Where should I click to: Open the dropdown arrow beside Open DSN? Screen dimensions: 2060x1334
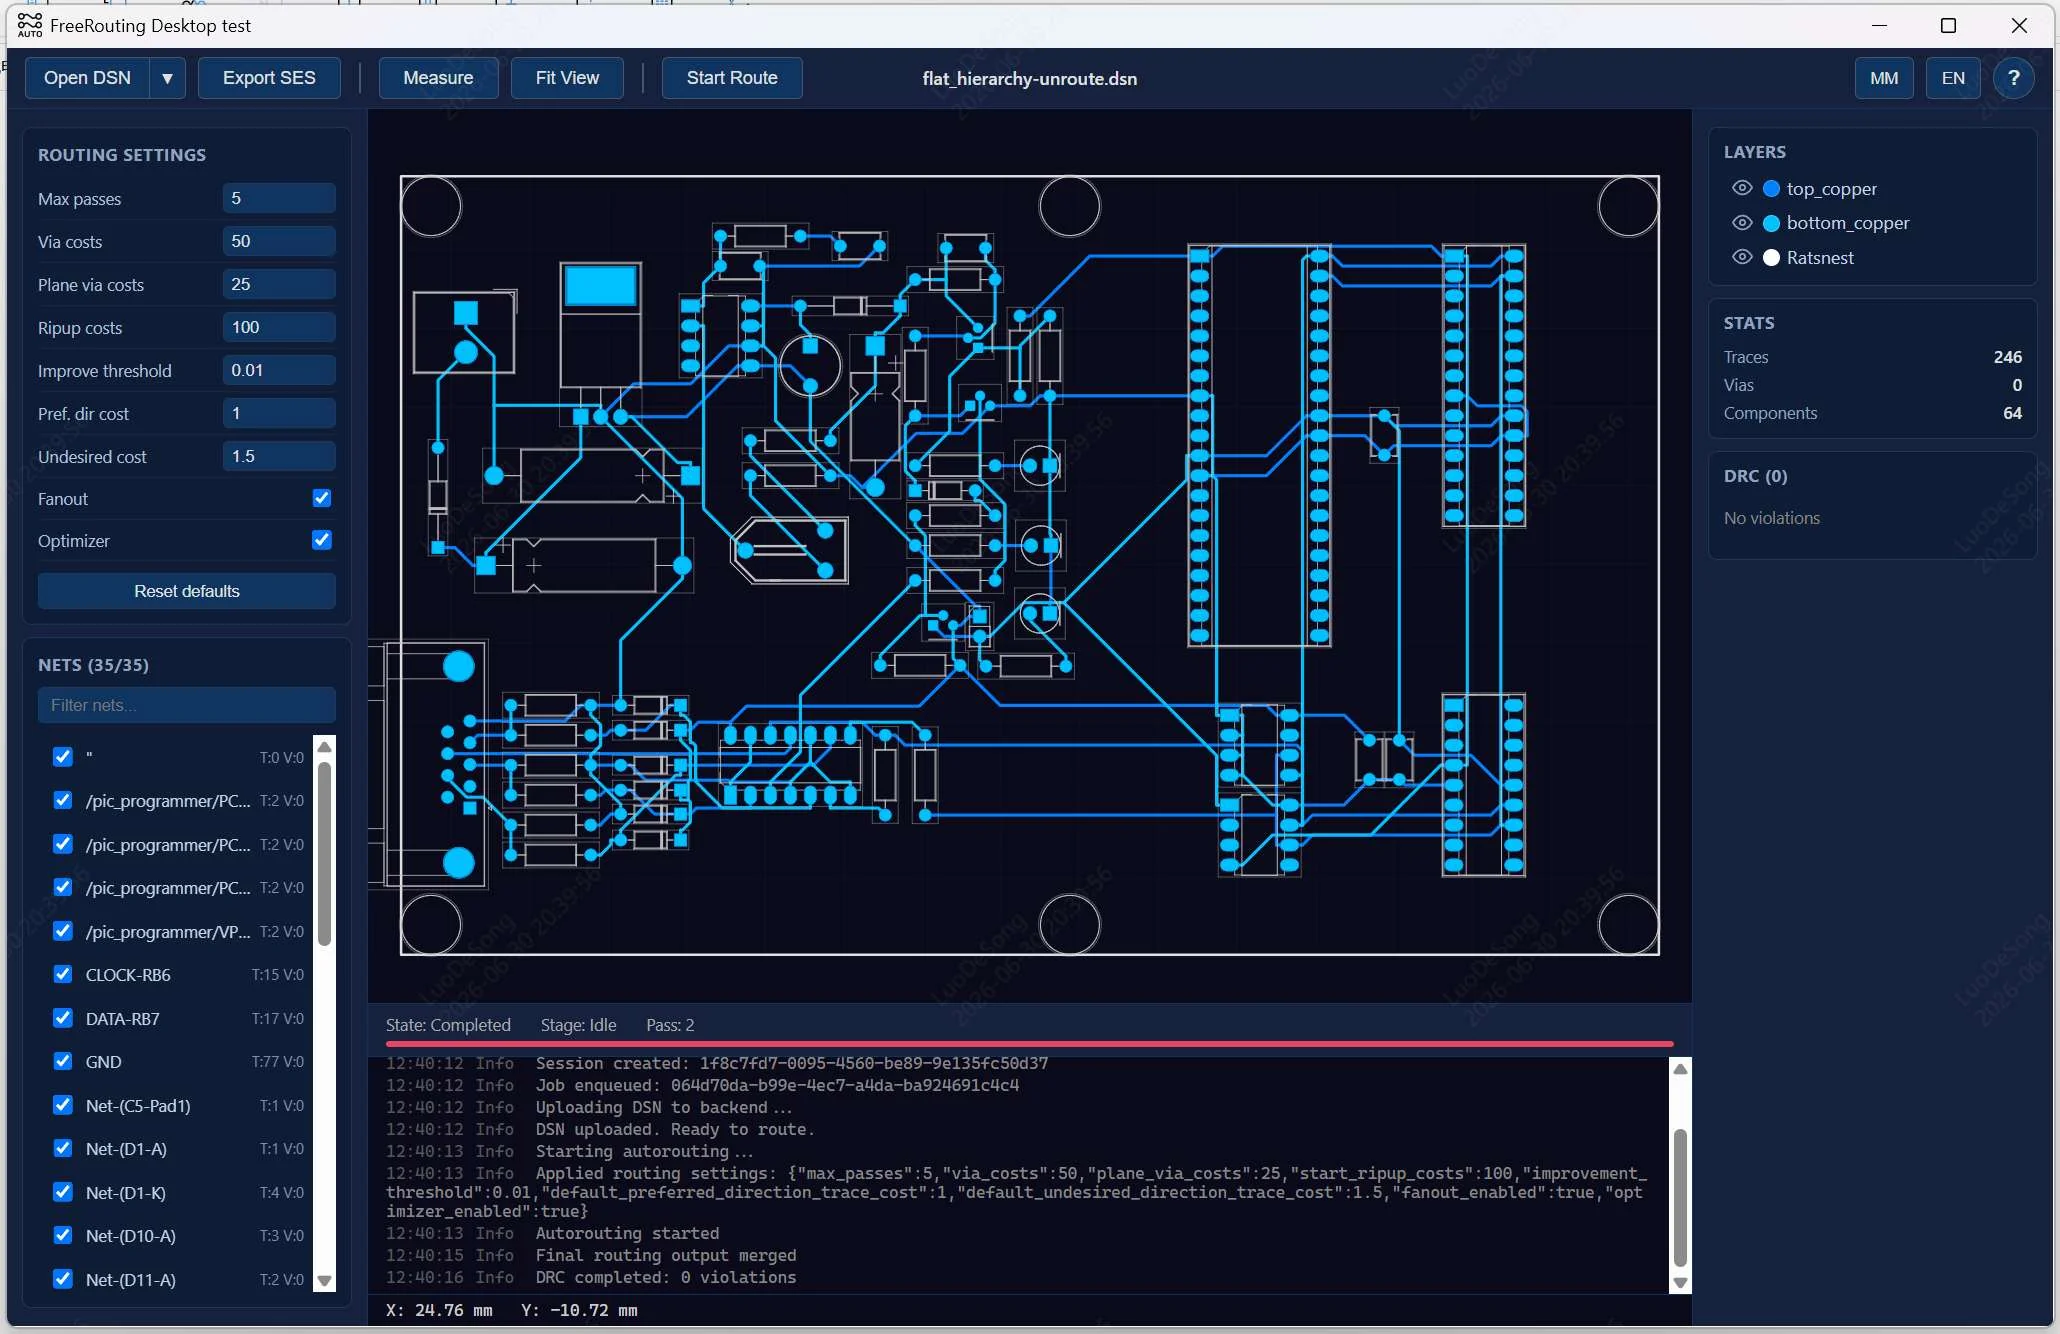tap(167, 78)
